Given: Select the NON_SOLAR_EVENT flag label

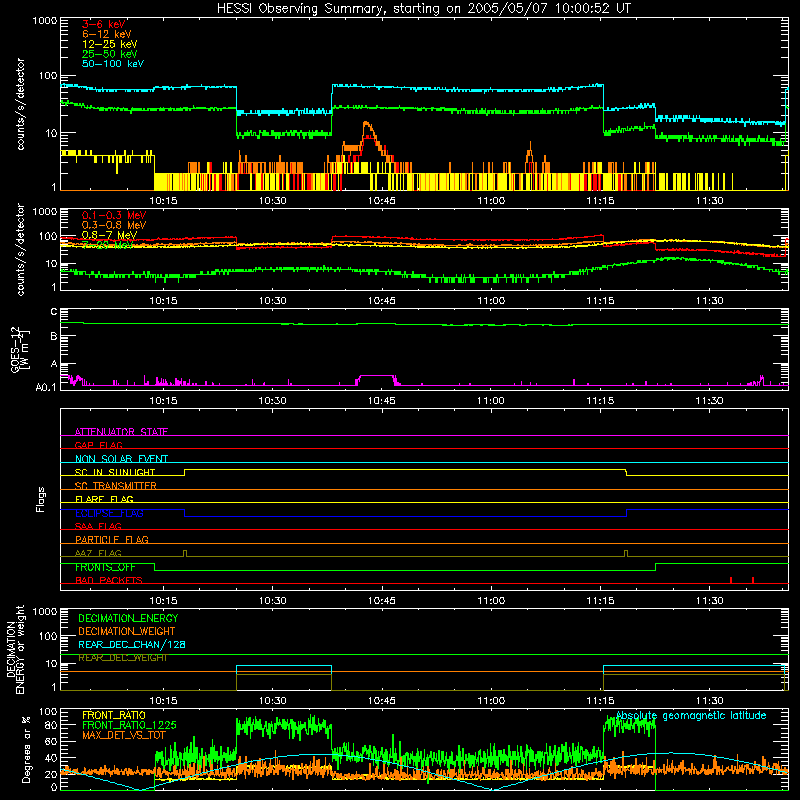Looking at the screenshot, I should click(121, 459).
